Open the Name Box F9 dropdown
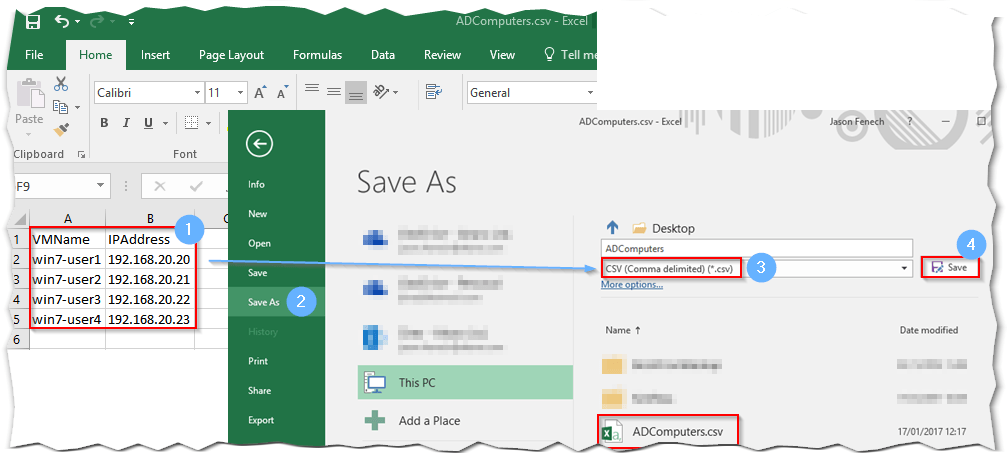Viewport: 1007px width, 461px height. (x=100, y=186)
